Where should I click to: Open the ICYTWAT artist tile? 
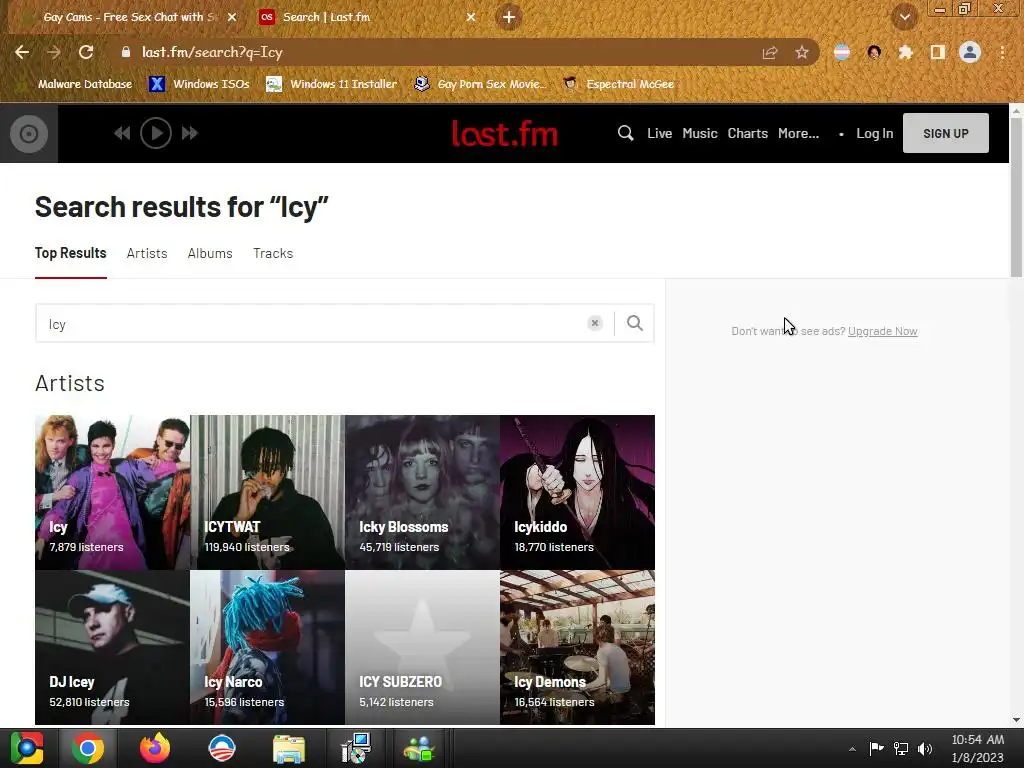pos(267,492)
